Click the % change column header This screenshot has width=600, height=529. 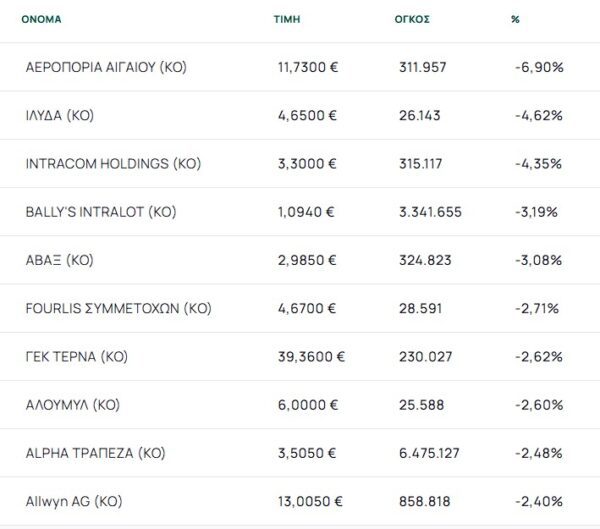[x=514, y=20]
